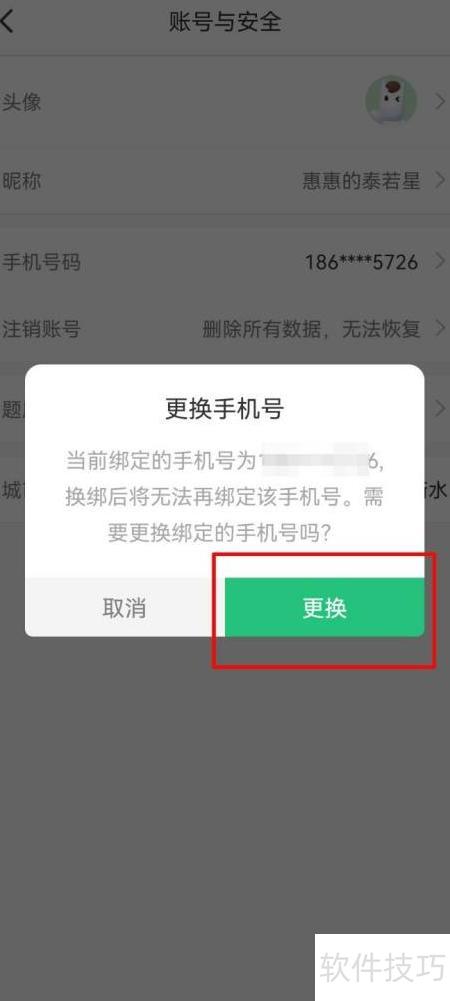Tap the 更换手机号 dialog title
Screen dimensions: 450x1001
[x=224, y=409]
